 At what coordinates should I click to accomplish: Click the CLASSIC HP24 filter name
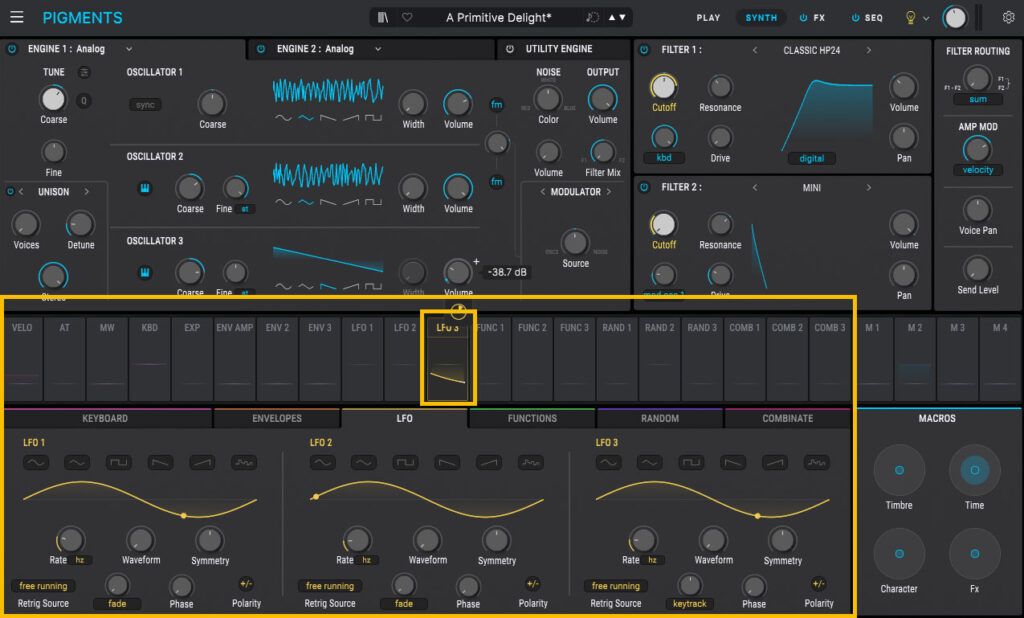click(x=811, y=50)
